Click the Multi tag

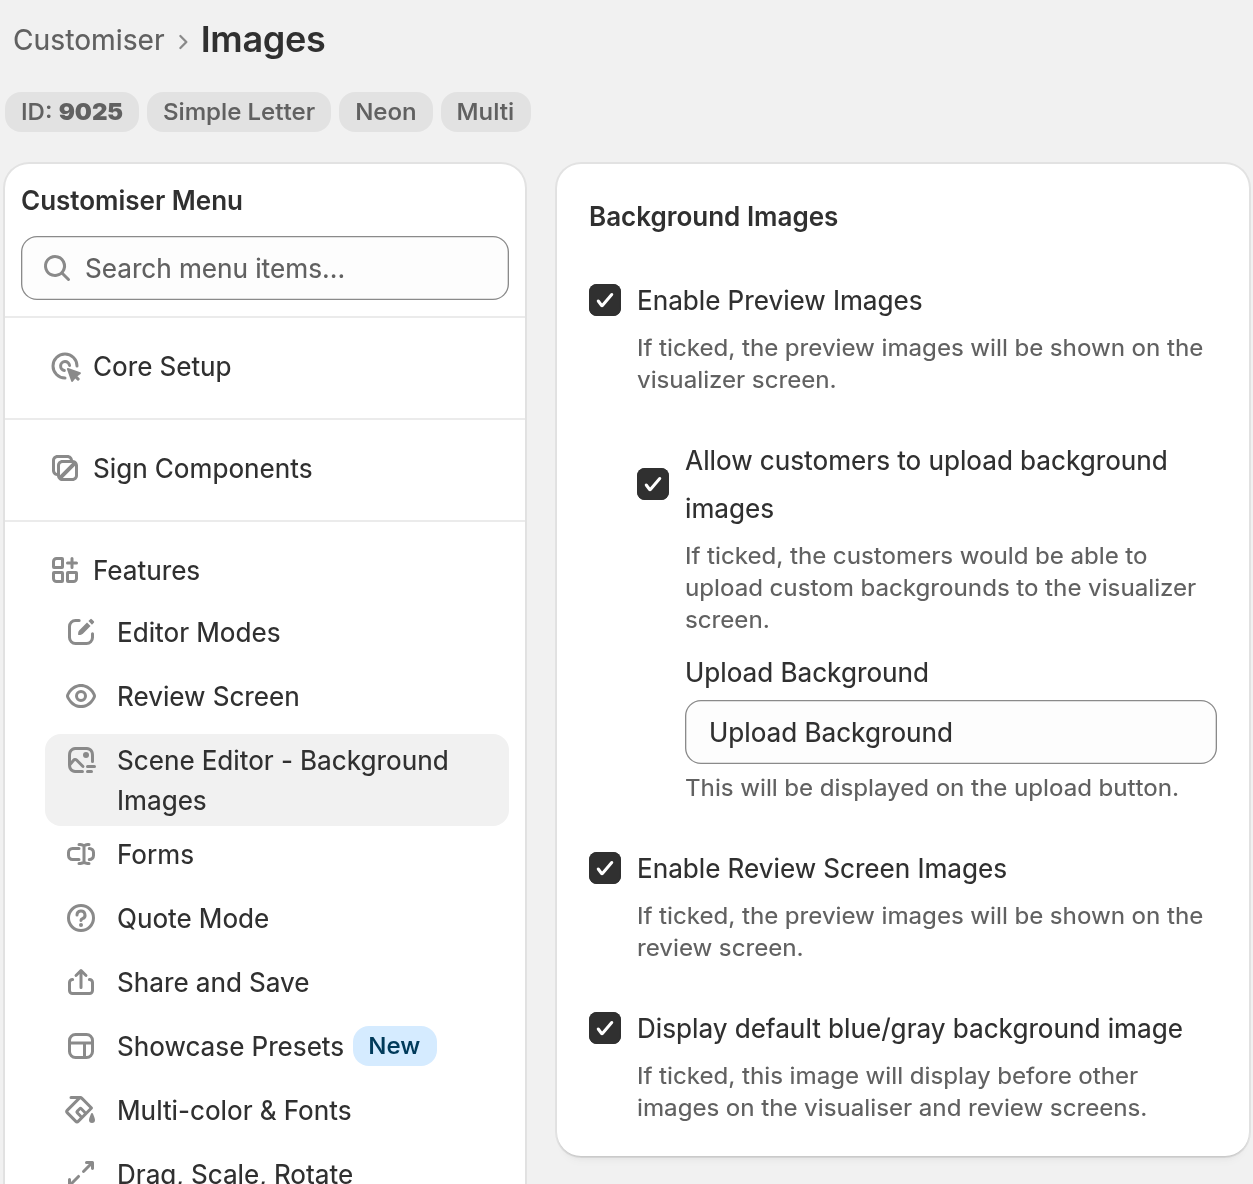(485, 111)
